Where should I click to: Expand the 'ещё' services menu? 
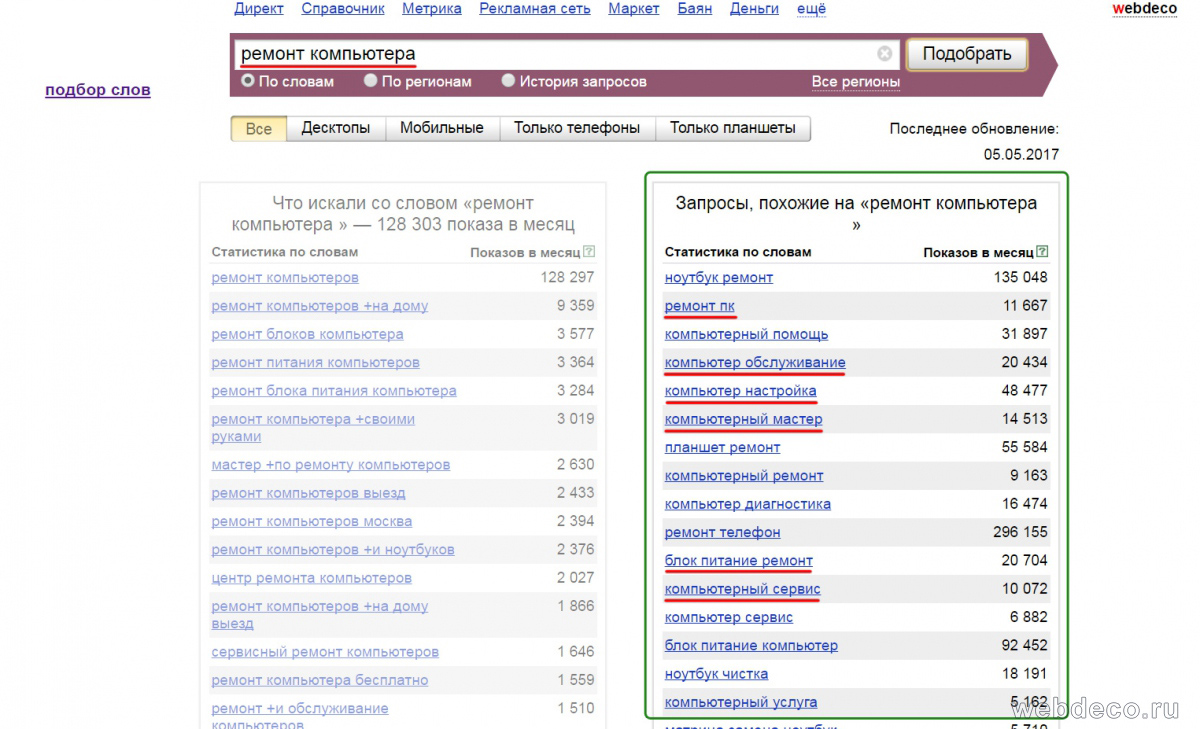[x=811, y=9]
